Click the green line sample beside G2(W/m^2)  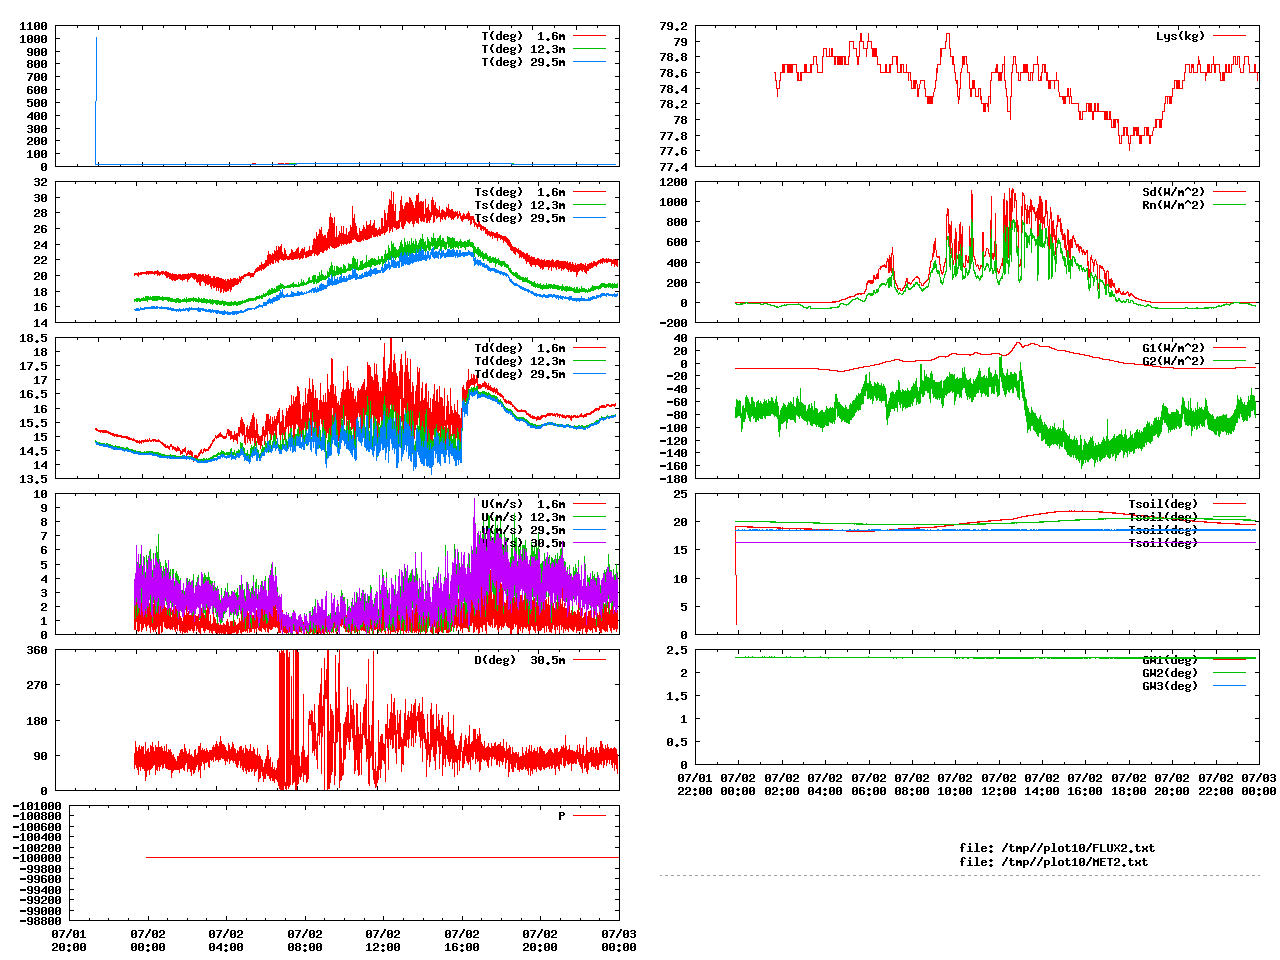(1230, 361)
